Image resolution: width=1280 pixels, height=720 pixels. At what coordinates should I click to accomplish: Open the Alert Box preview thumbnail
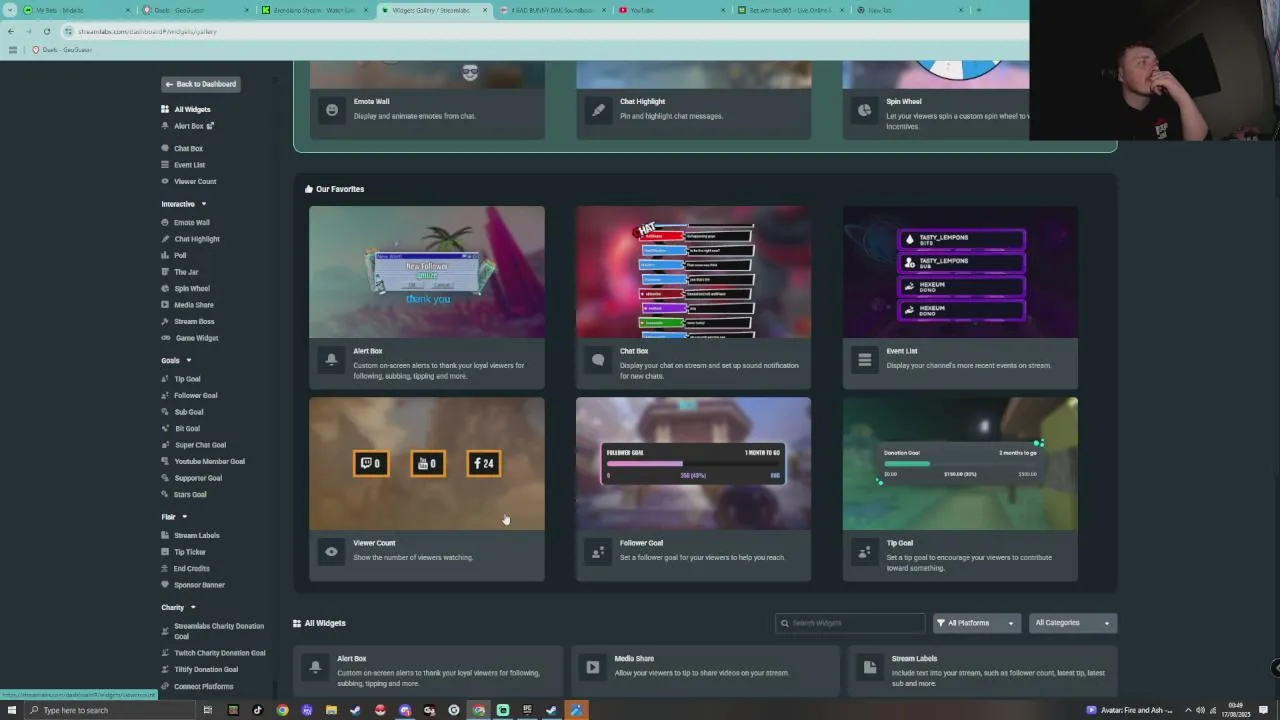coord(427,272)
